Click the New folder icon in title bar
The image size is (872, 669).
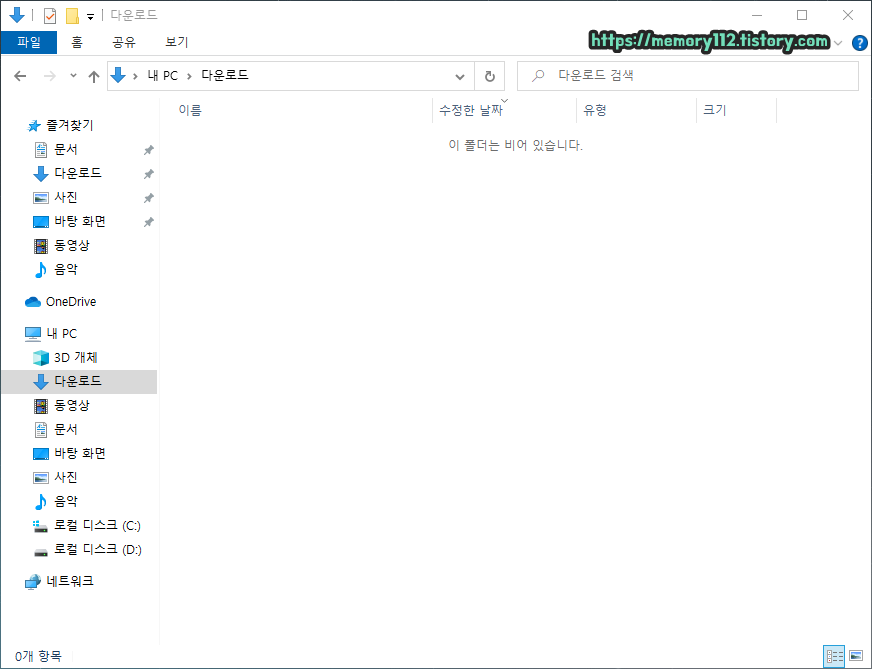coord(72,16)
